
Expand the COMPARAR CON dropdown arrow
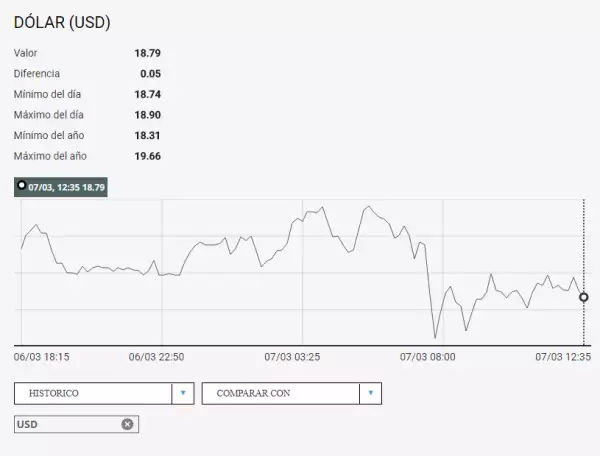[x=371, y=393]
